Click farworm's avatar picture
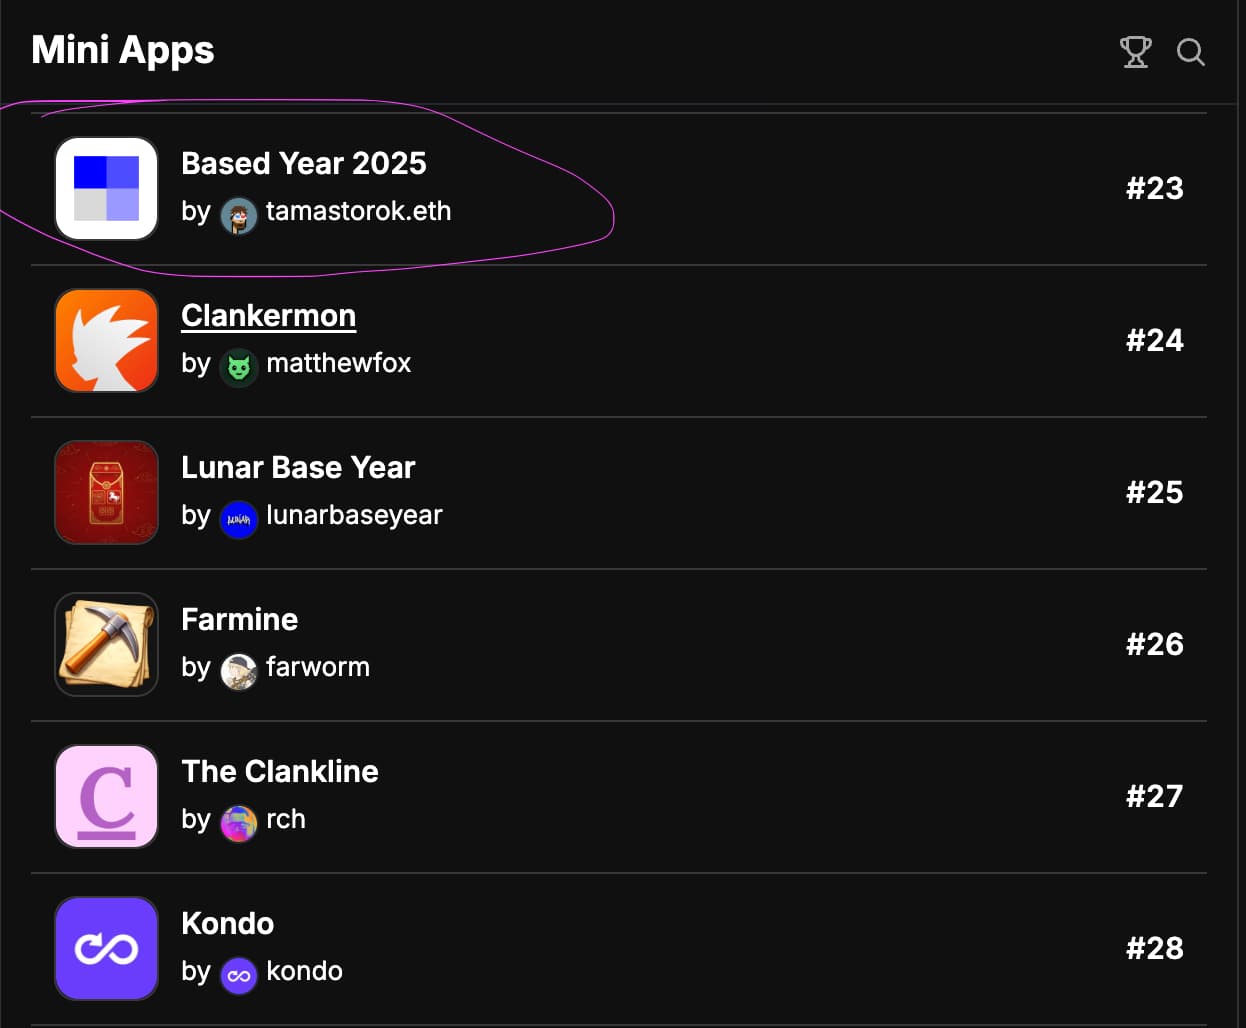1246x1028 pixels. tap(239, 671)
